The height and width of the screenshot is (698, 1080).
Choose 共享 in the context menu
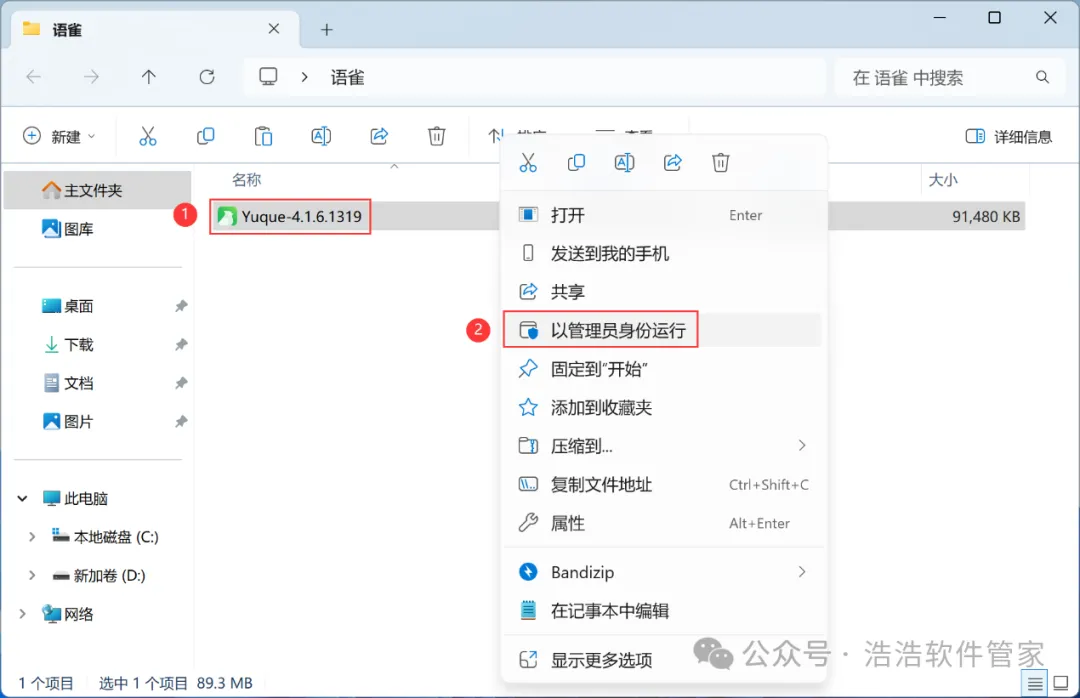pyautogui.click(x=665, y=291)
